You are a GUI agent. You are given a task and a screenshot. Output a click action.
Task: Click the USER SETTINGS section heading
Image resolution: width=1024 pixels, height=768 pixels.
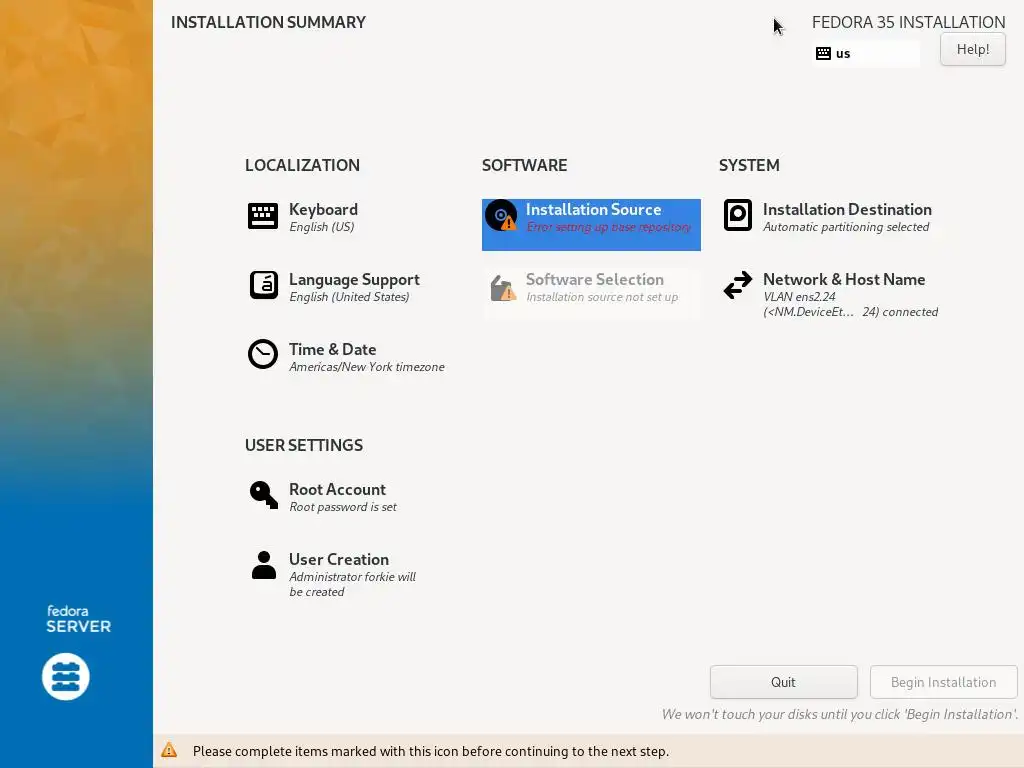(304, 445)
